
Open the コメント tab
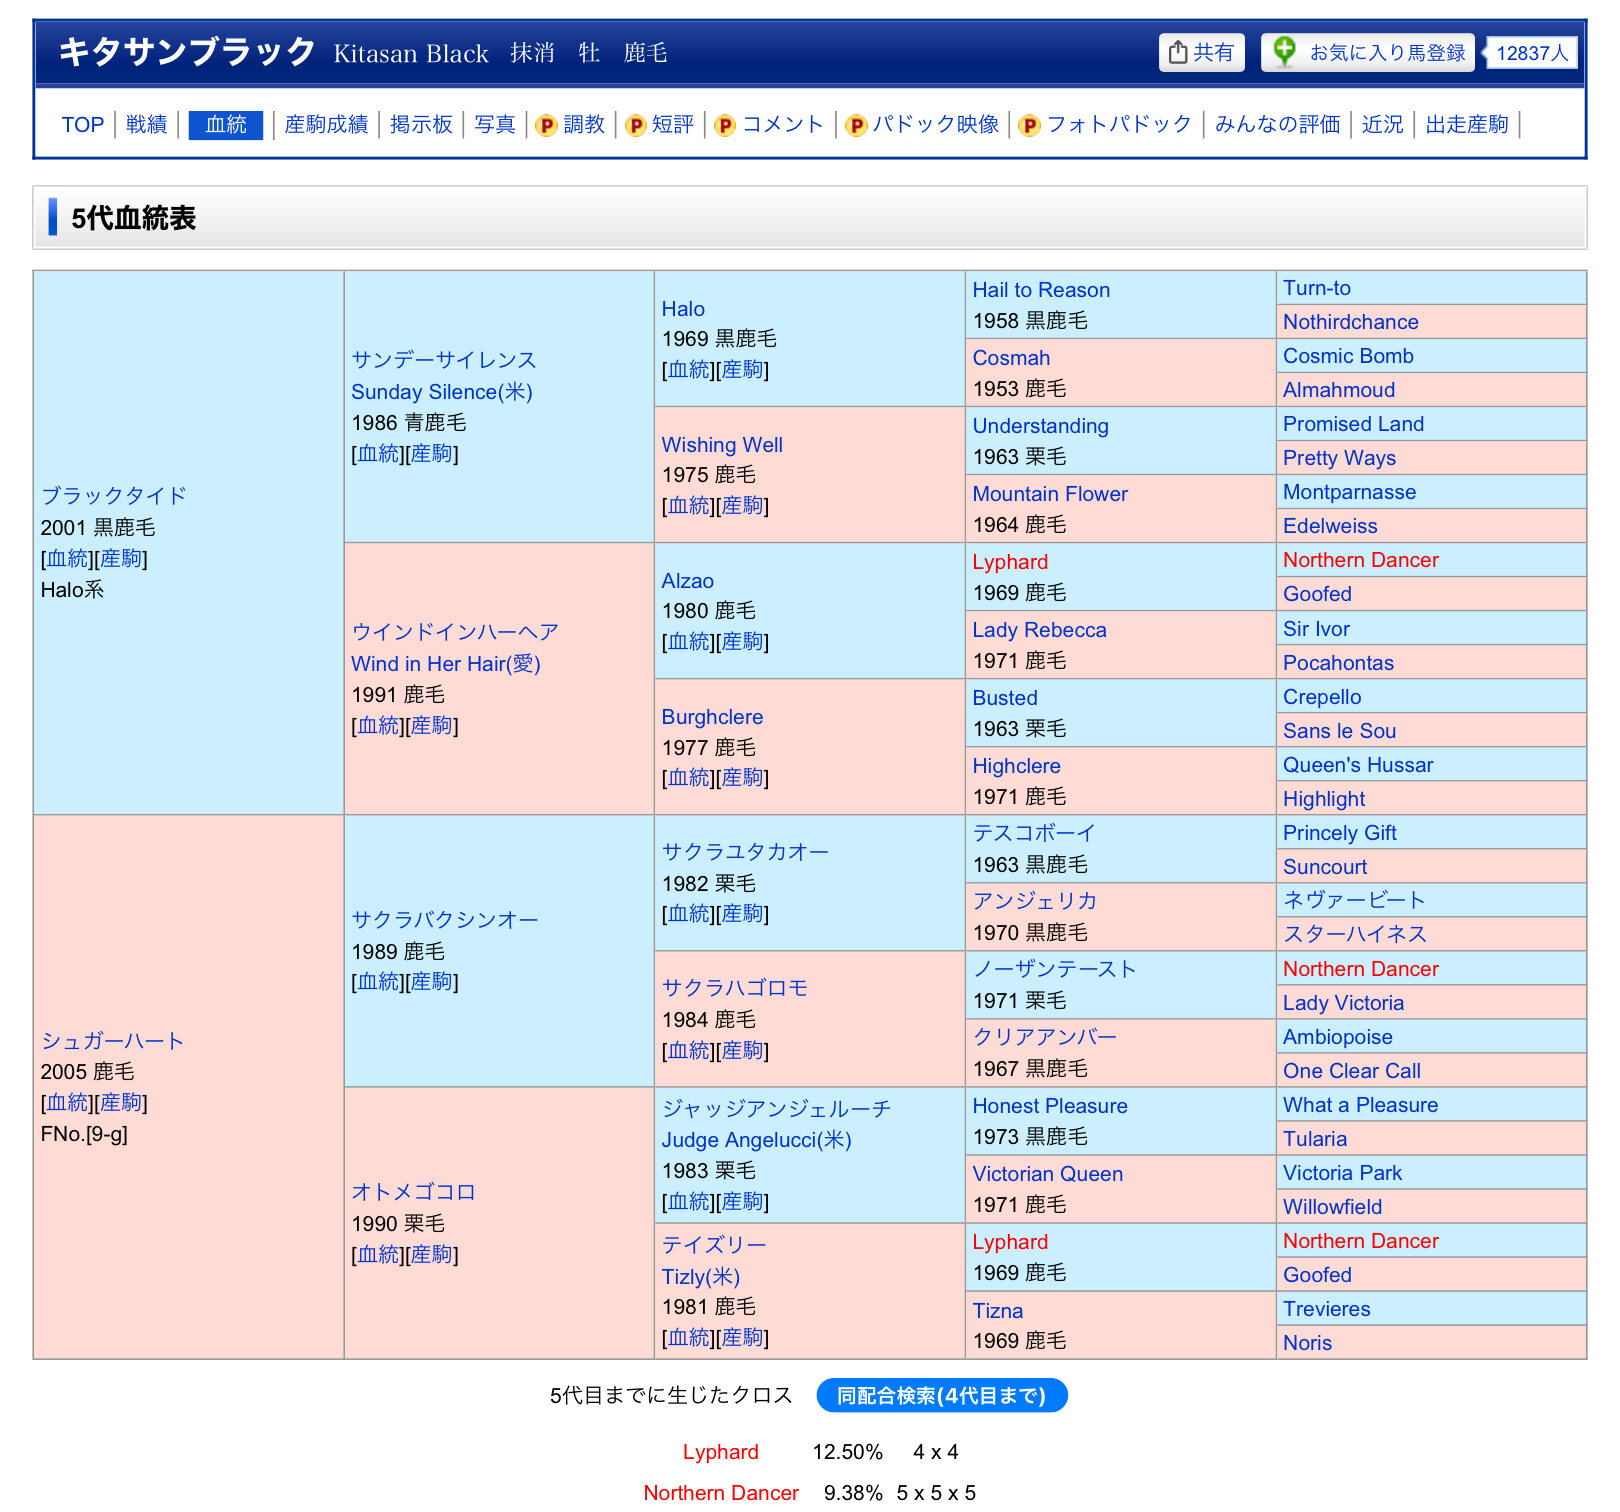pos(783,124)
